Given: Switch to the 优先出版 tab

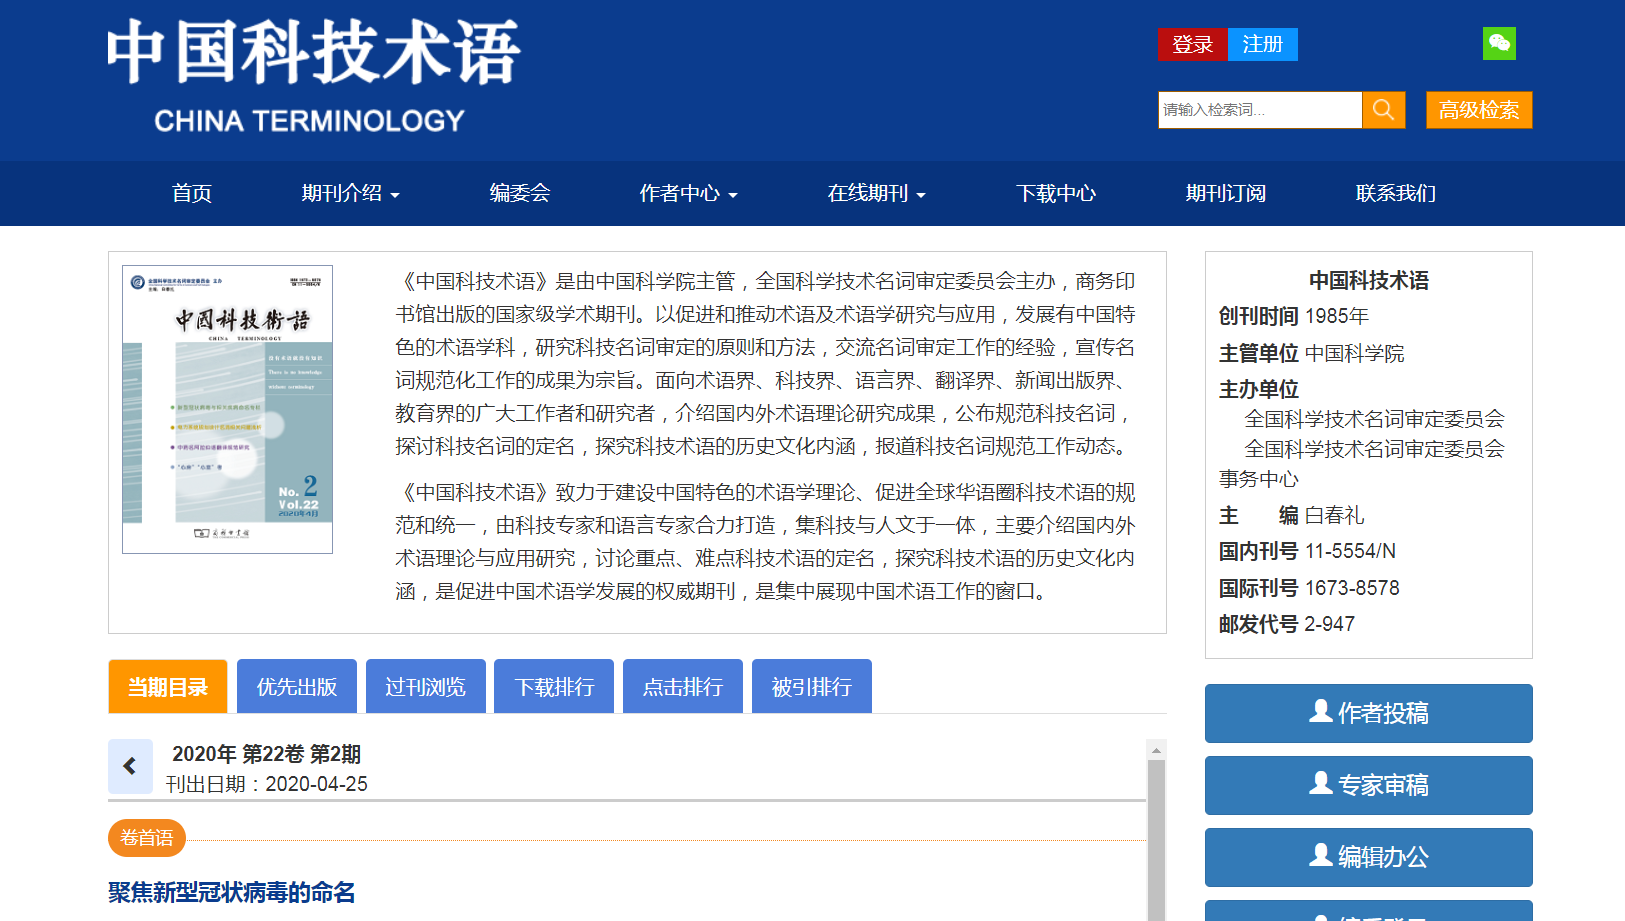Looking at the screenshot, I should click(296, 687).
